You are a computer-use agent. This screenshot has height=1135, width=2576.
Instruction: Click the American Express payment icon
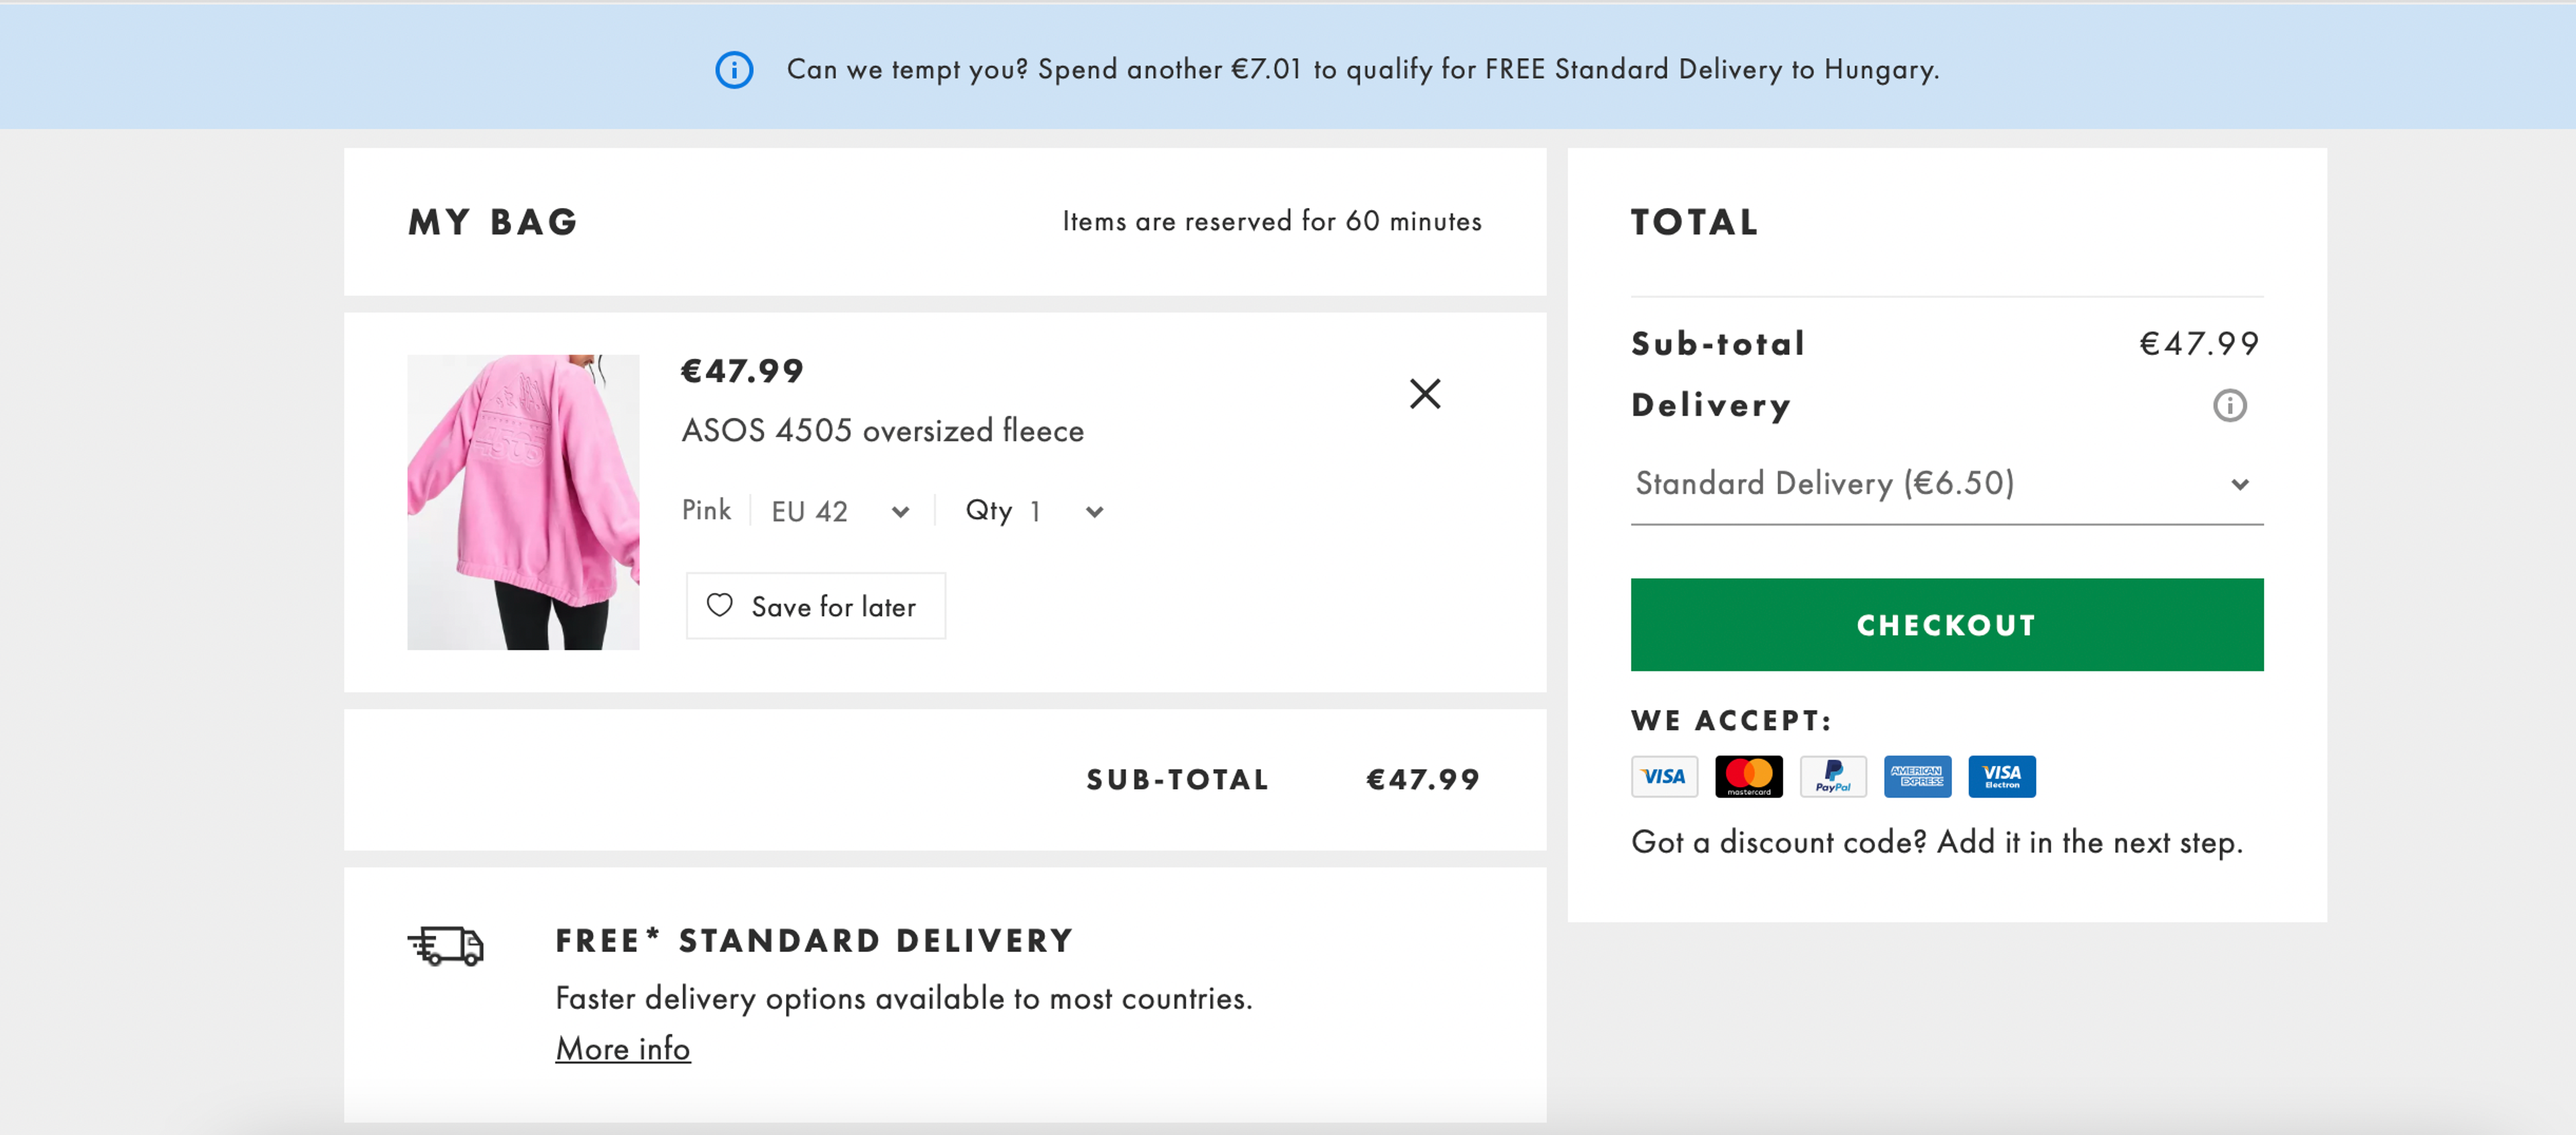(1918, 776)
